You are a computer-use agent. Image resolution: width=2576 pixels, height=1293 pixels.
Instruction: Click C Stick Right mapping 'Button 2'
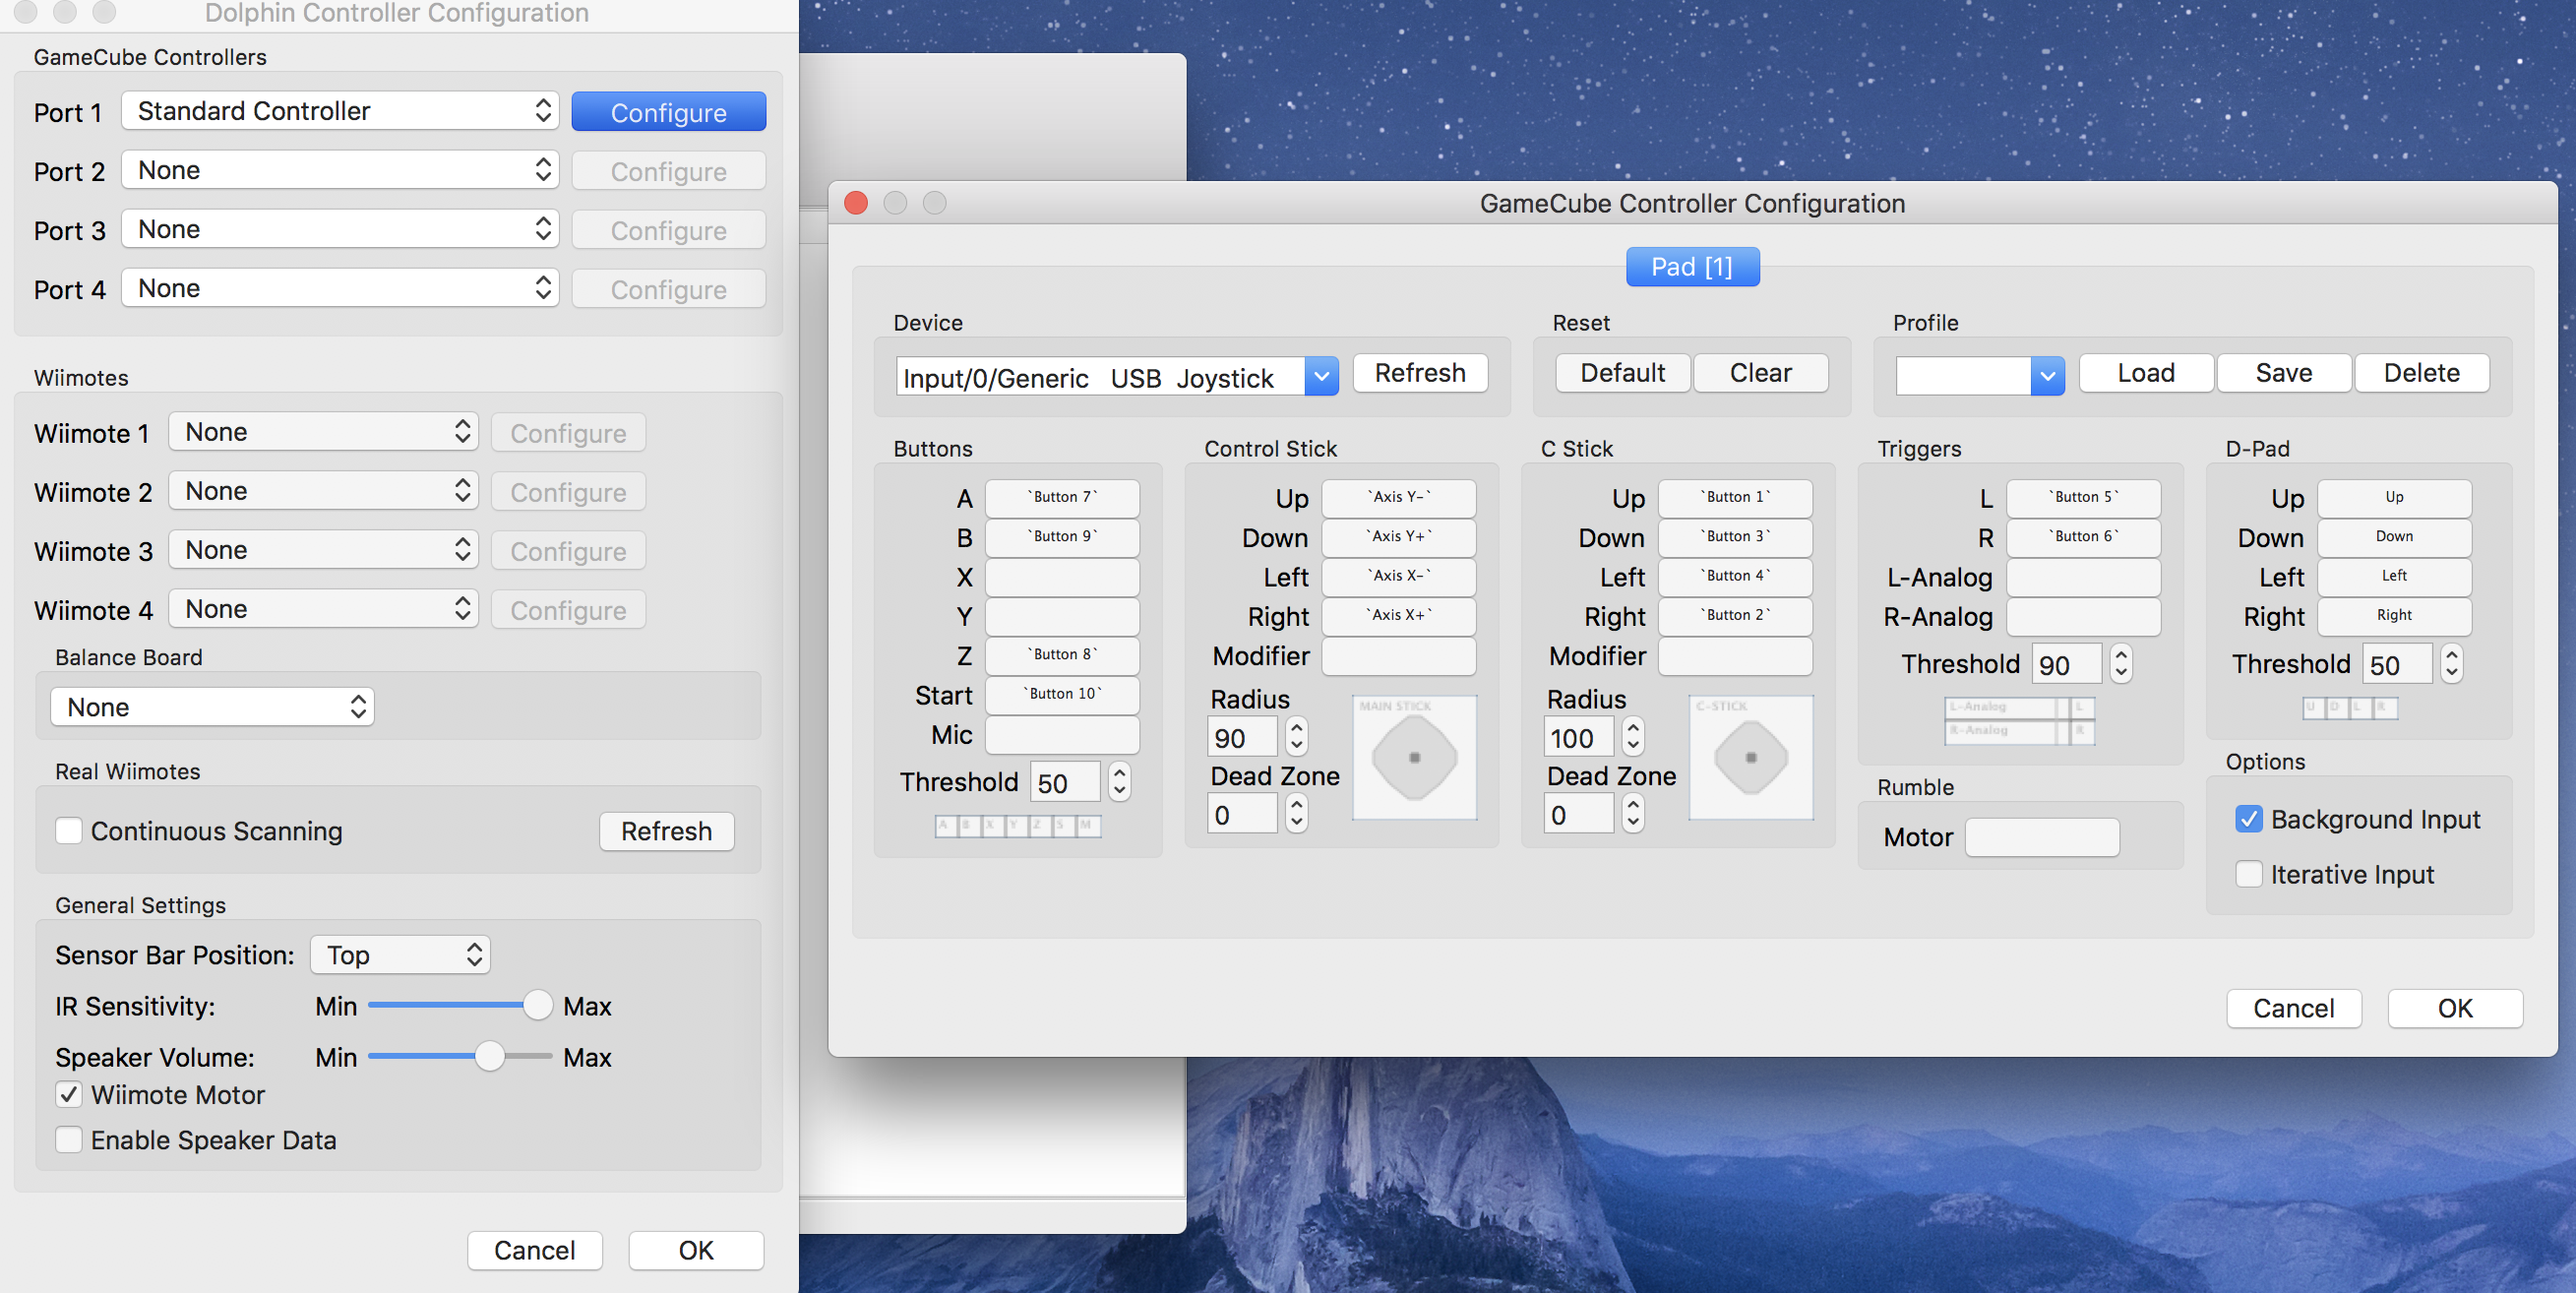(1735, 616)
